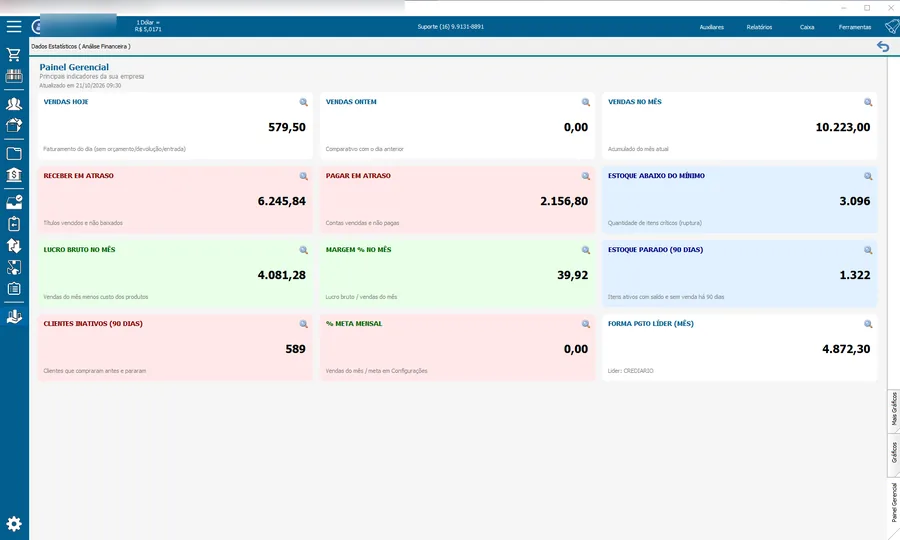The image size is (900, 540).
Task: Open the Relatórios menu
Action: click(x=759, y=27)
